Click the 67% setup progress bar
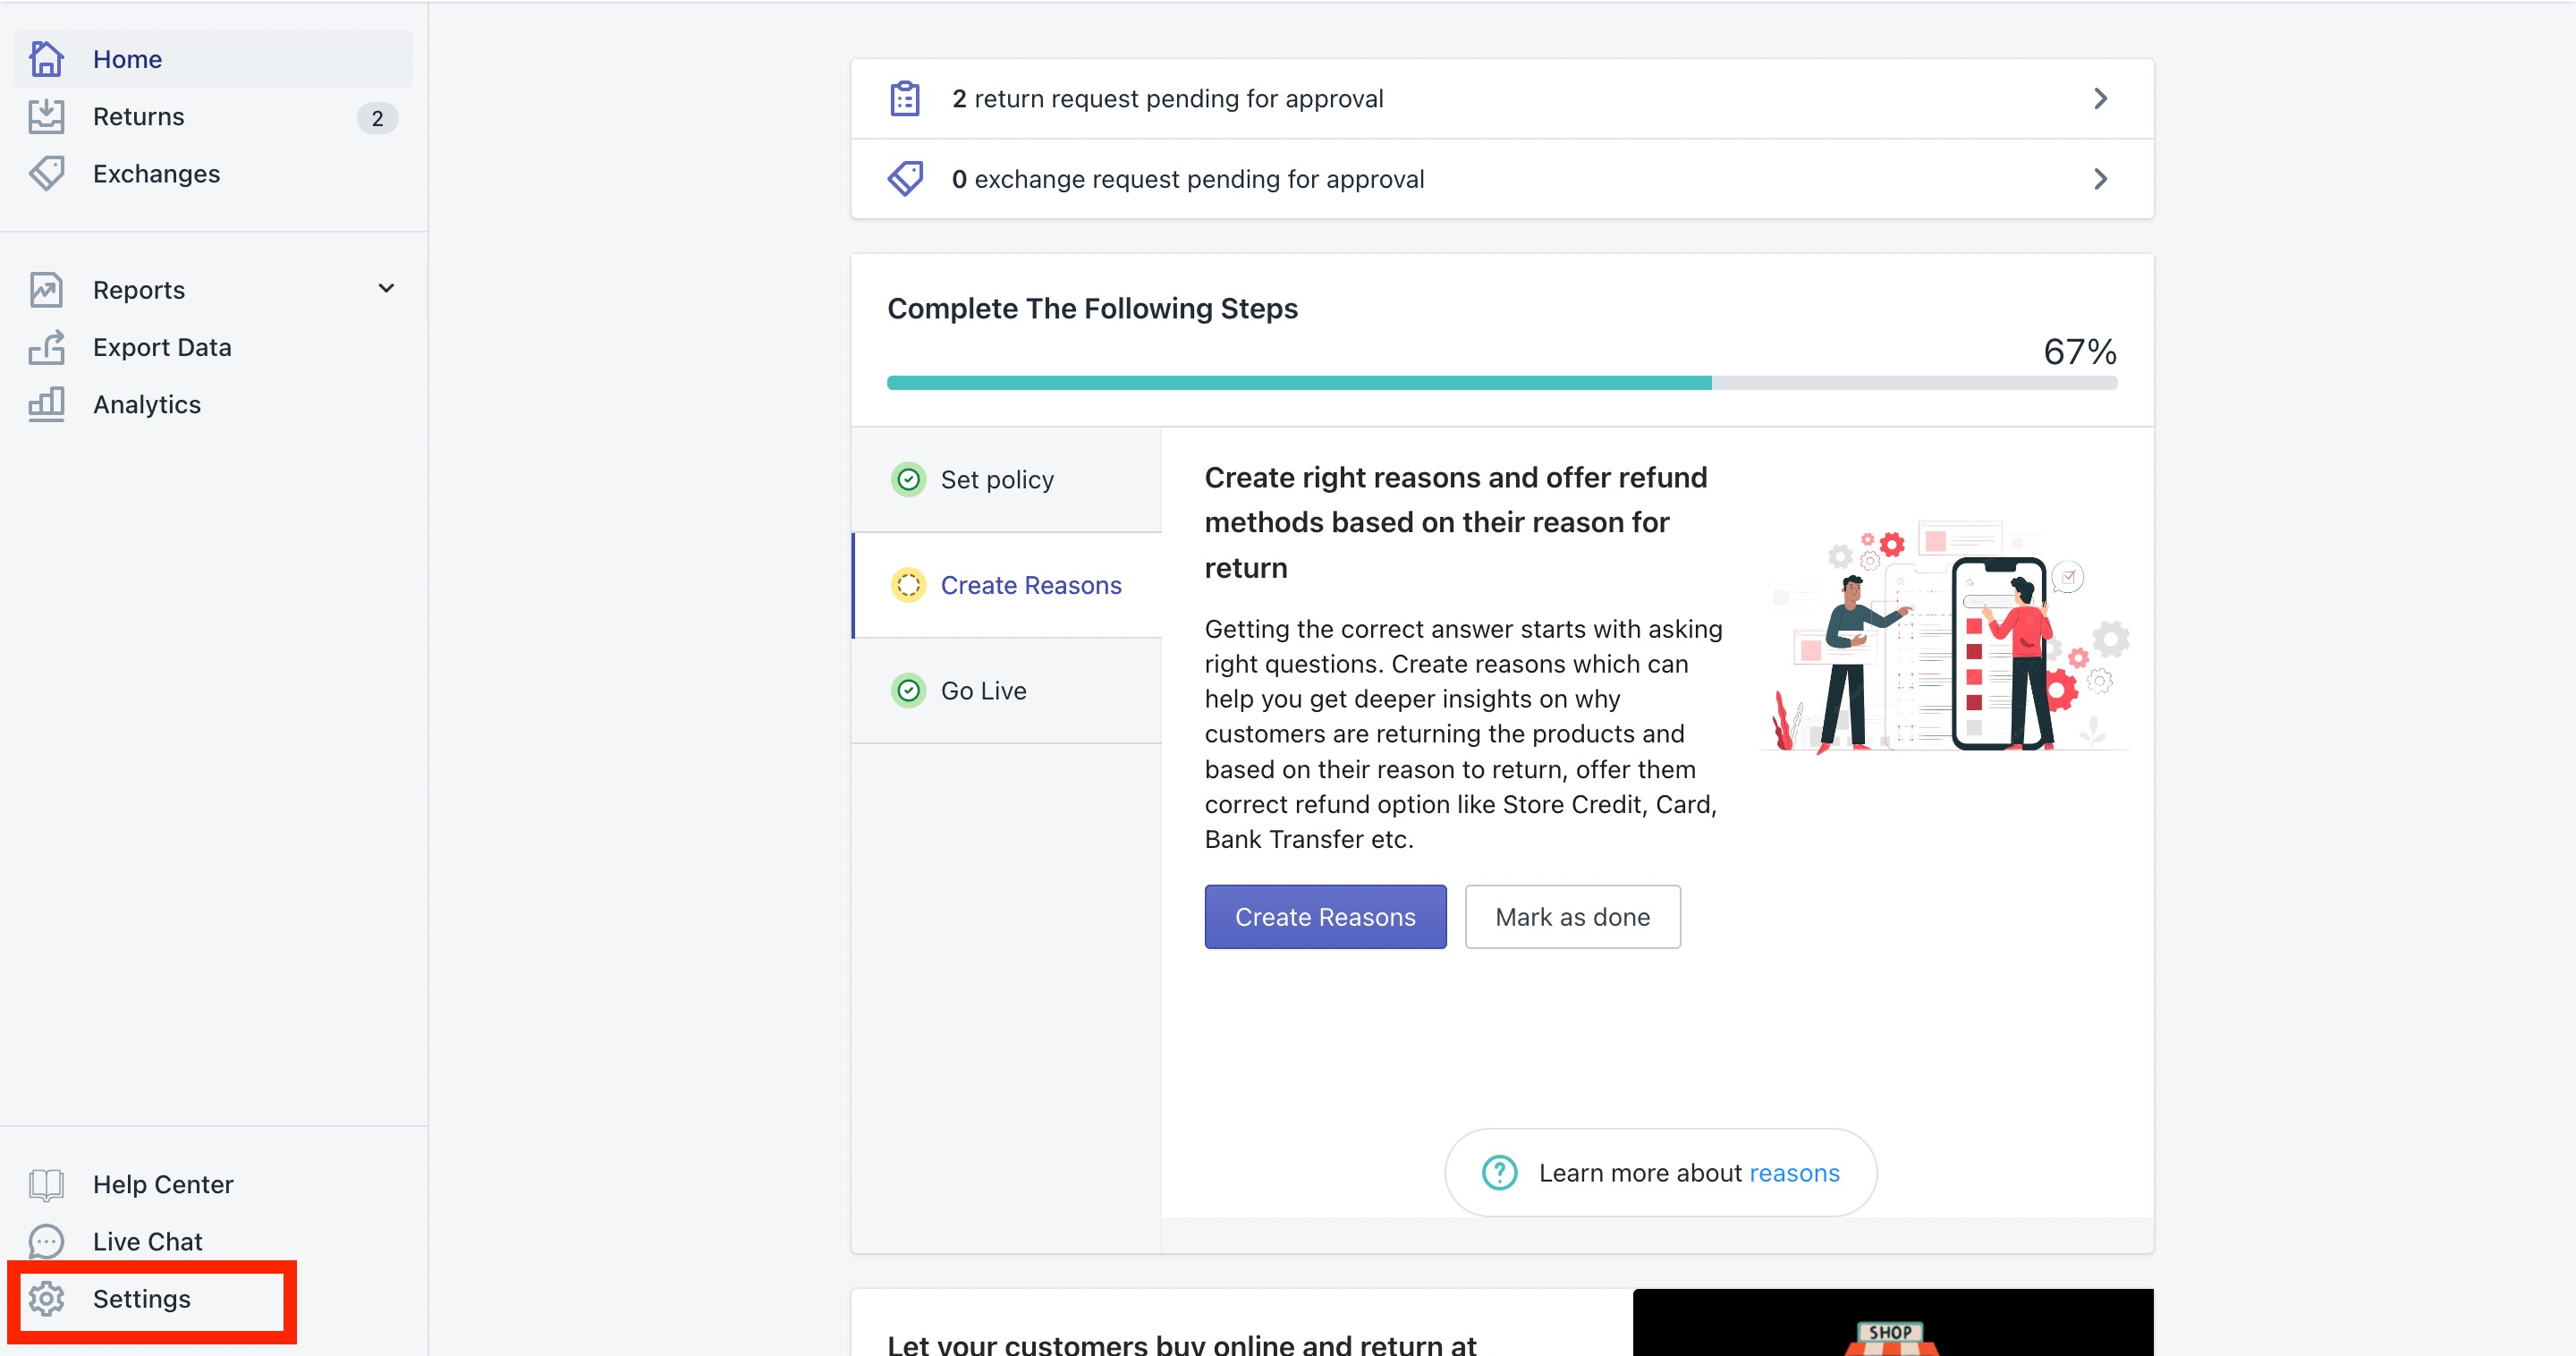 (1501, 383)
